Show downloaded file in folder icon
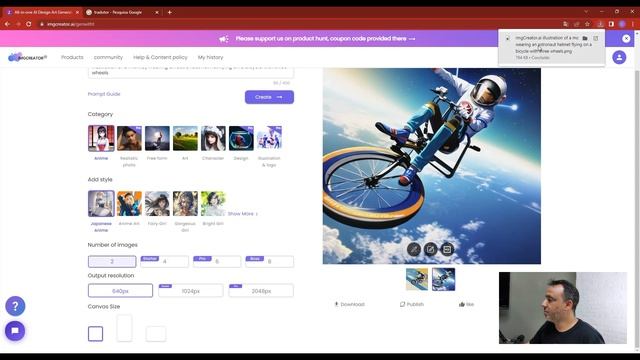640x360 pixels. point(585,38)
